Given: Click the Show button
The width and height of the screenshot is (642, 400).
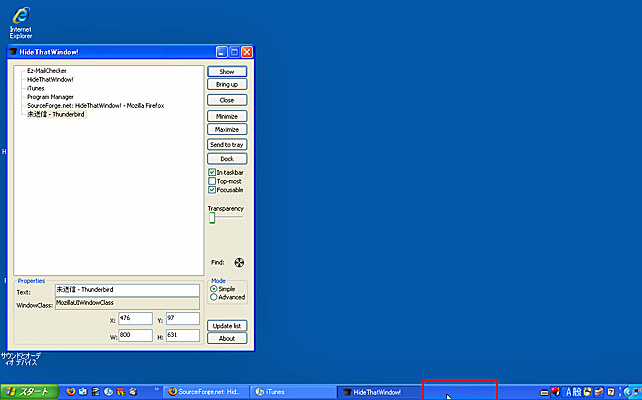Looking at the screenshot, I should tap(227, 72).
